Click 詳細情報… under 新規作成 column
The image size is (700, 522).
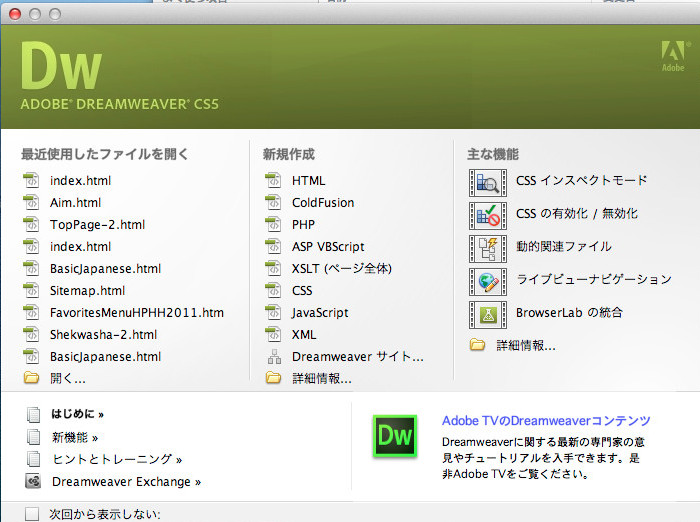click(x=321, y=379)
